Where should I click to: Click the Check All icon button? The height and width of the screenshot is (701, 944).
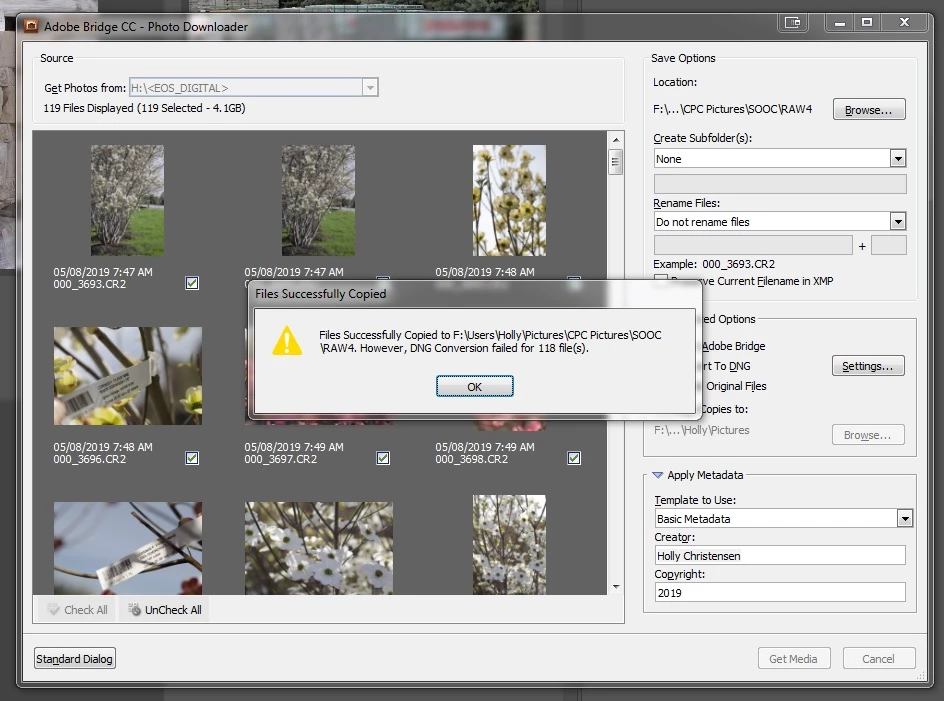coord(77,609)
